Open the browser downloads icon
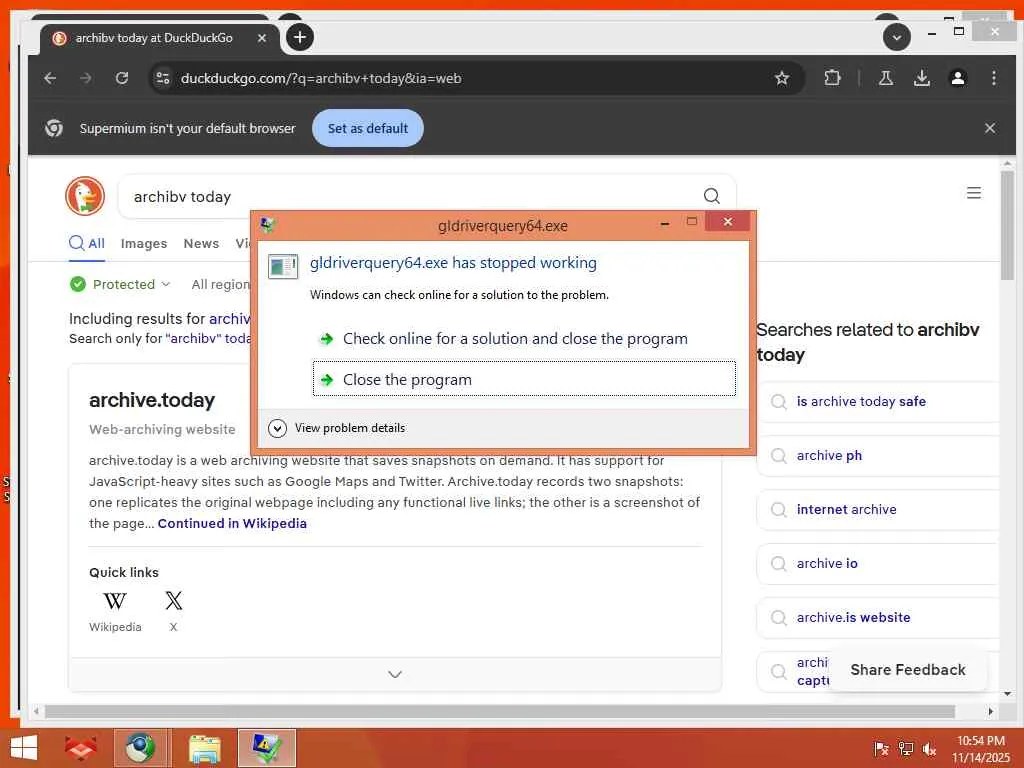Screen dimensions: 1024x768 (x=921, y=78)
